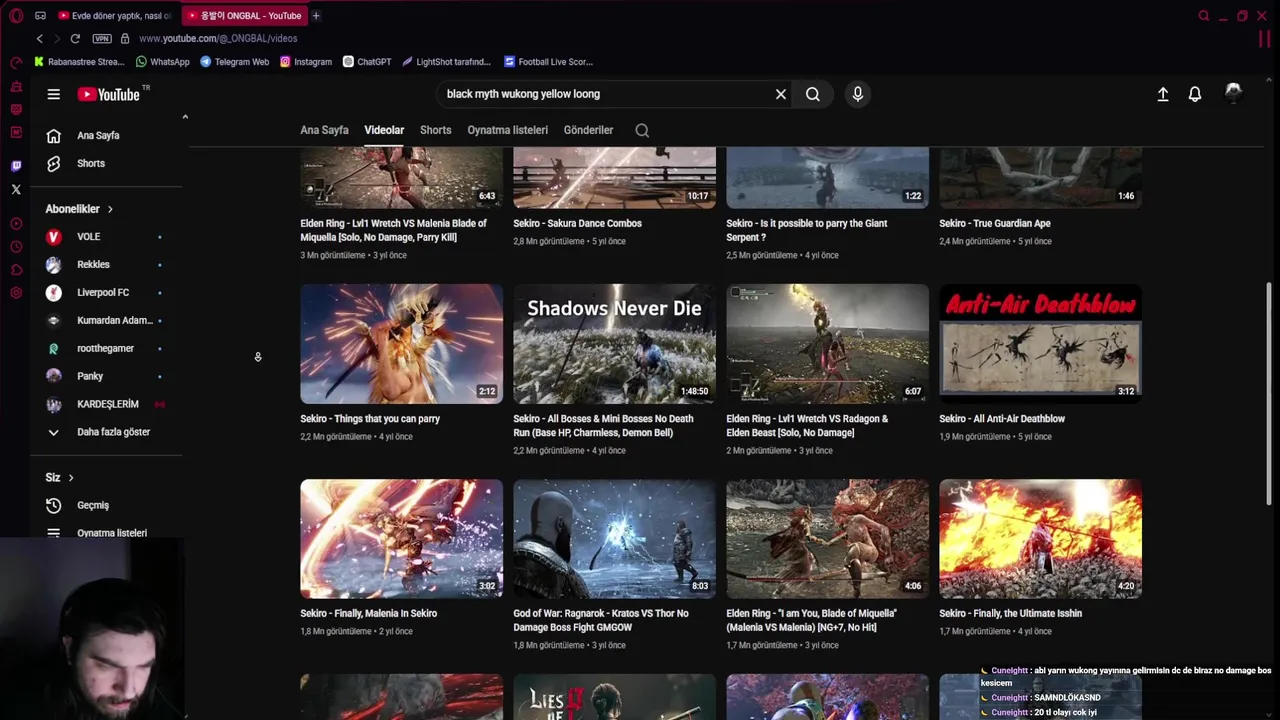This screenshot has width=1280, height=720.
Task: Click the site padlock icon
Action: (x=125, y=38)
